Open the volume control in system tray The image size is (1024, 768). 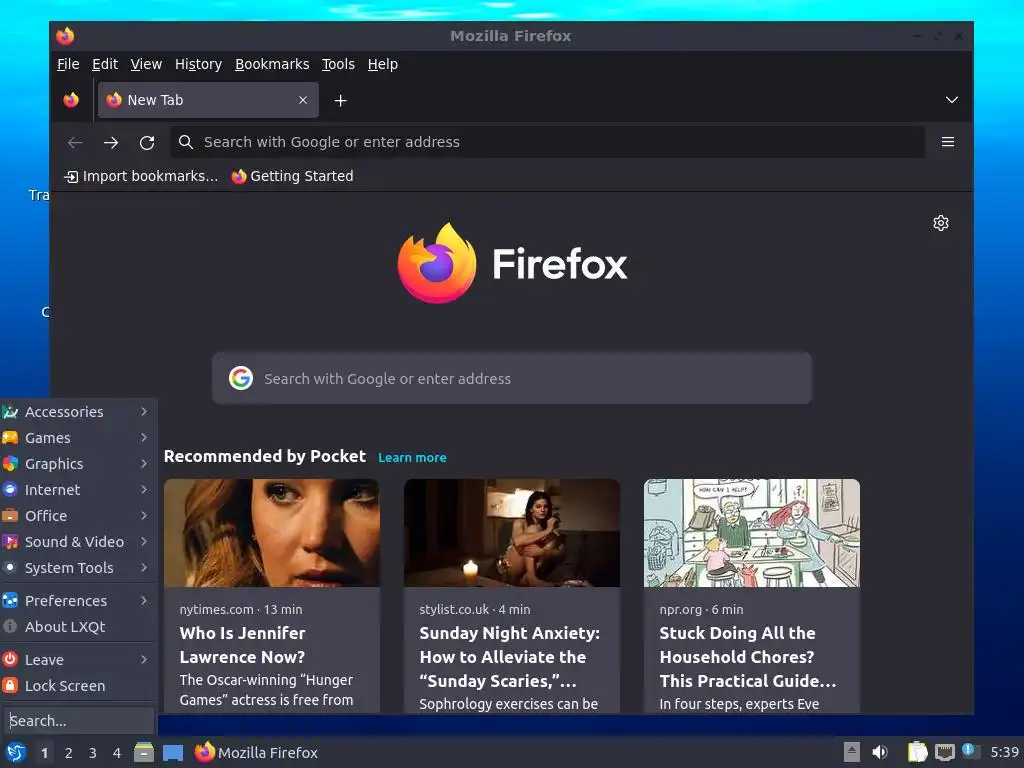[880, 752]
